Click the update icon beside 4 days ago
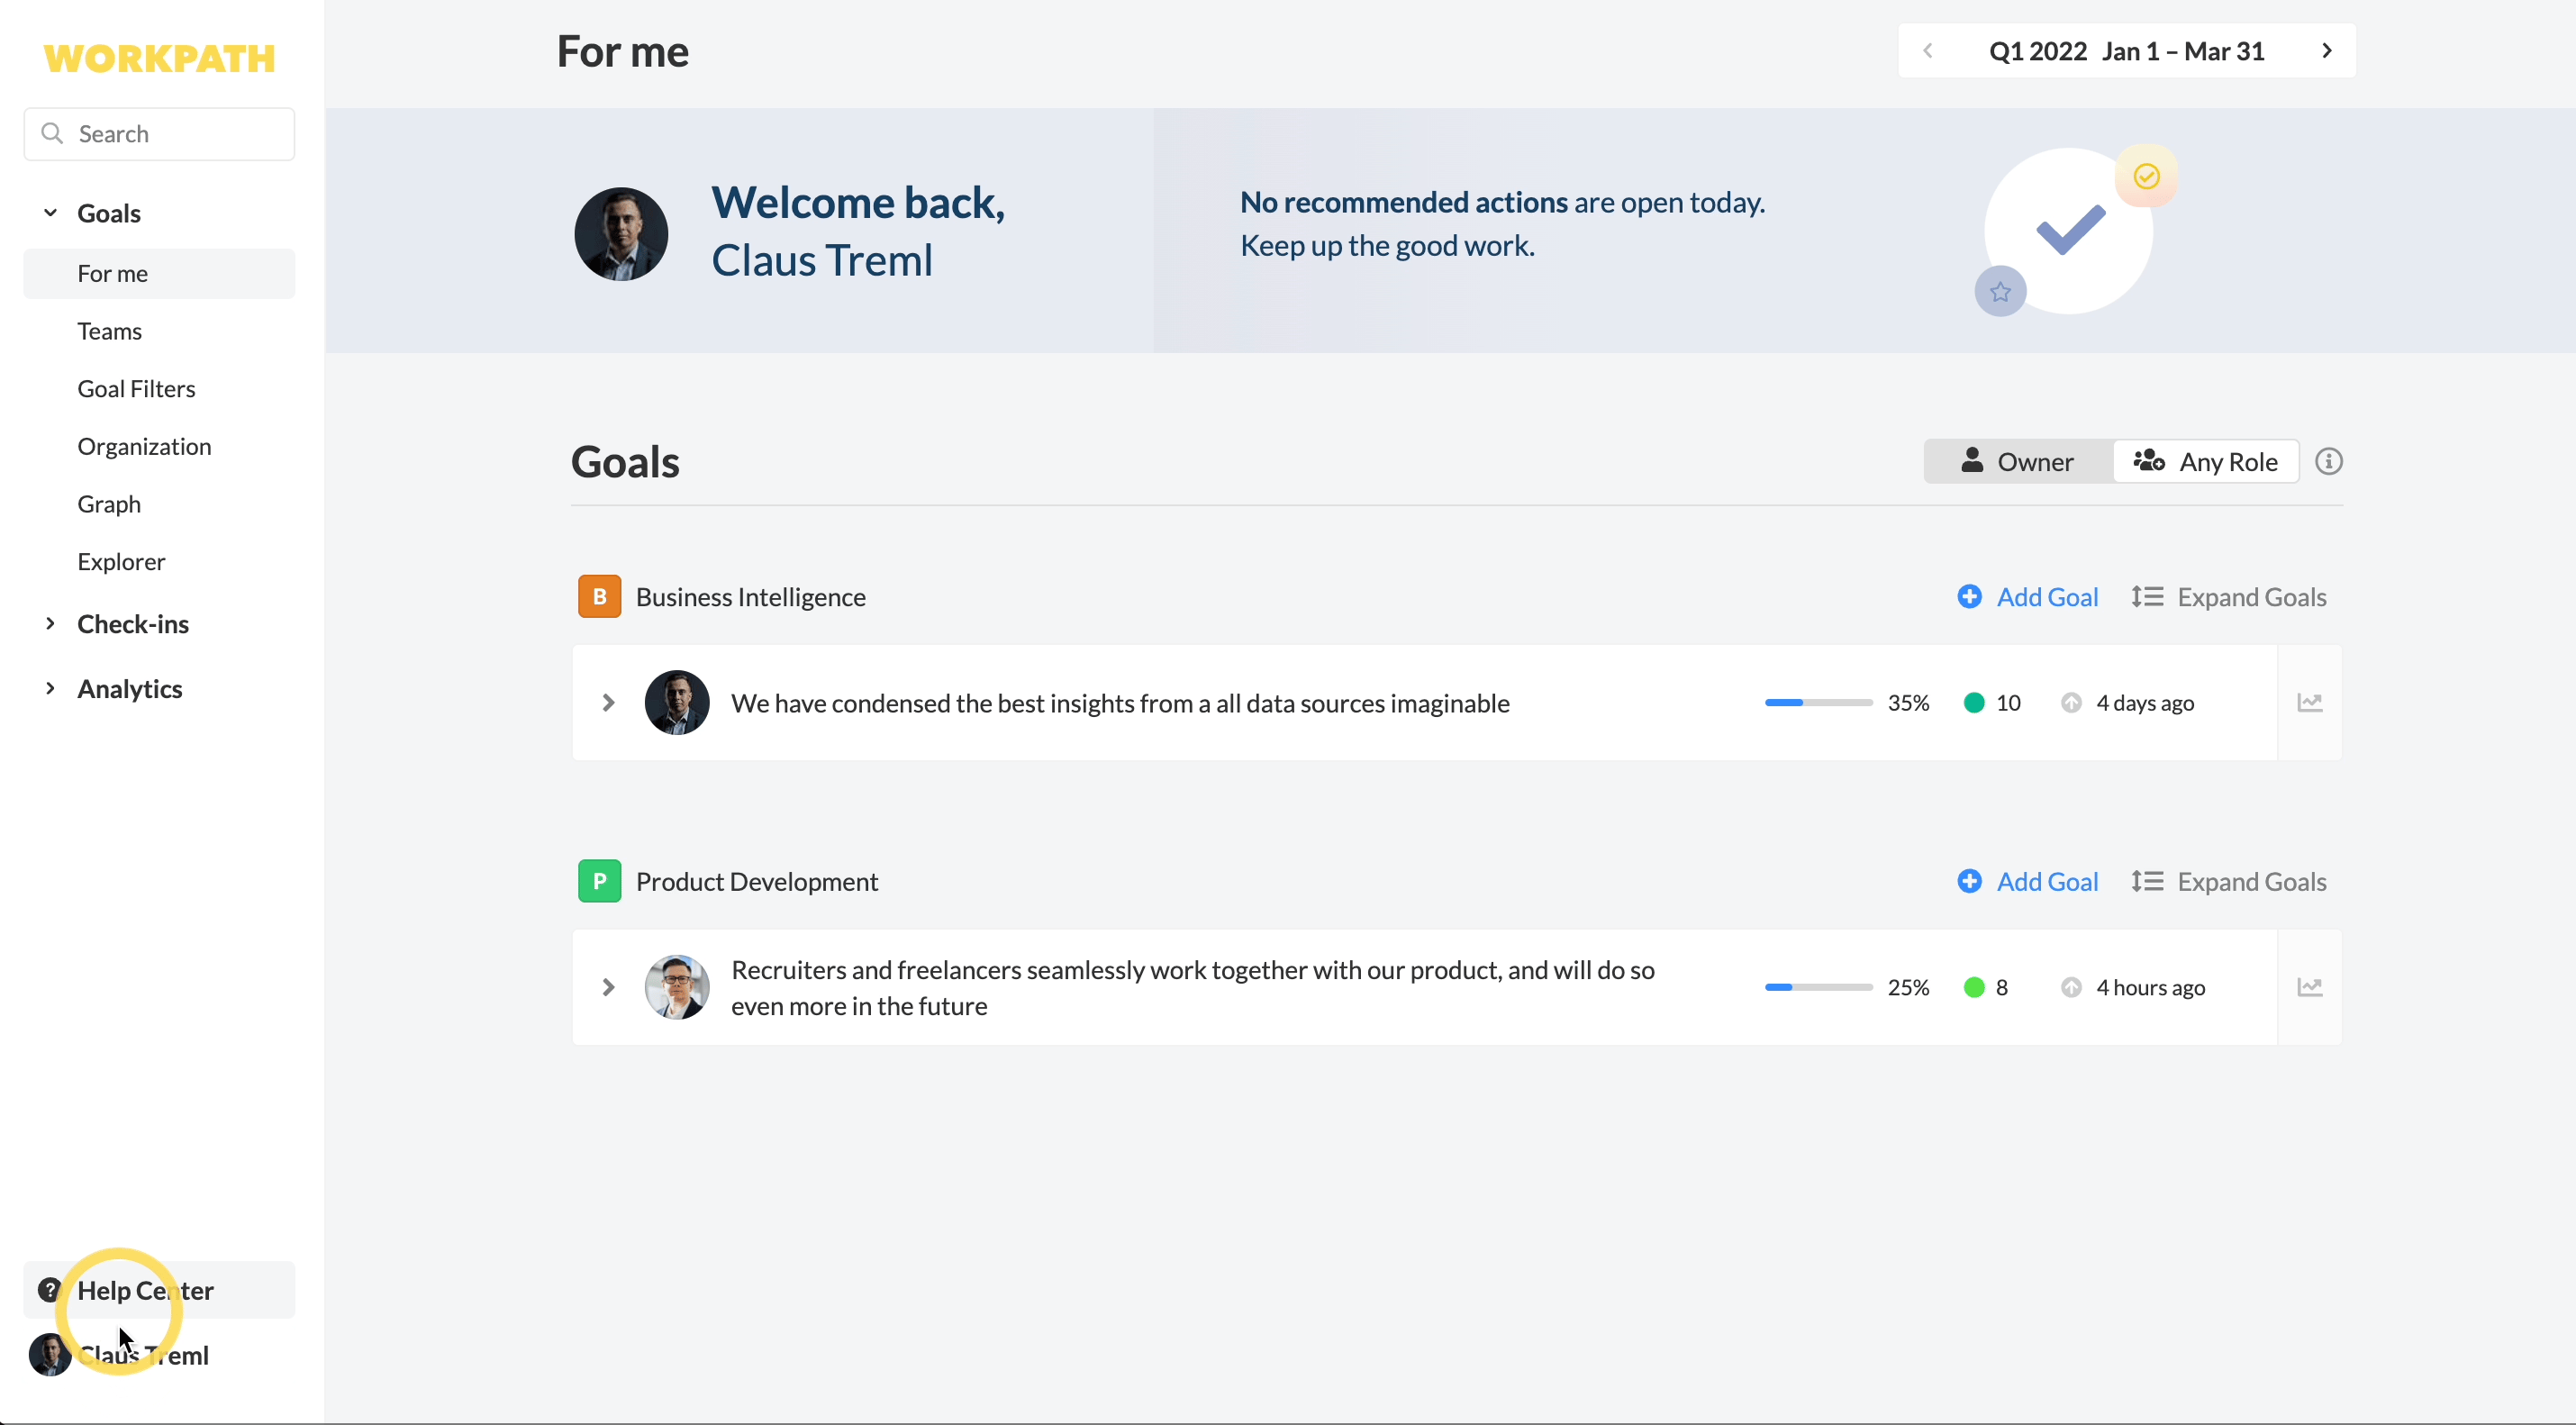This screenshot has width=2576, height=1425. click(2071, 703)
